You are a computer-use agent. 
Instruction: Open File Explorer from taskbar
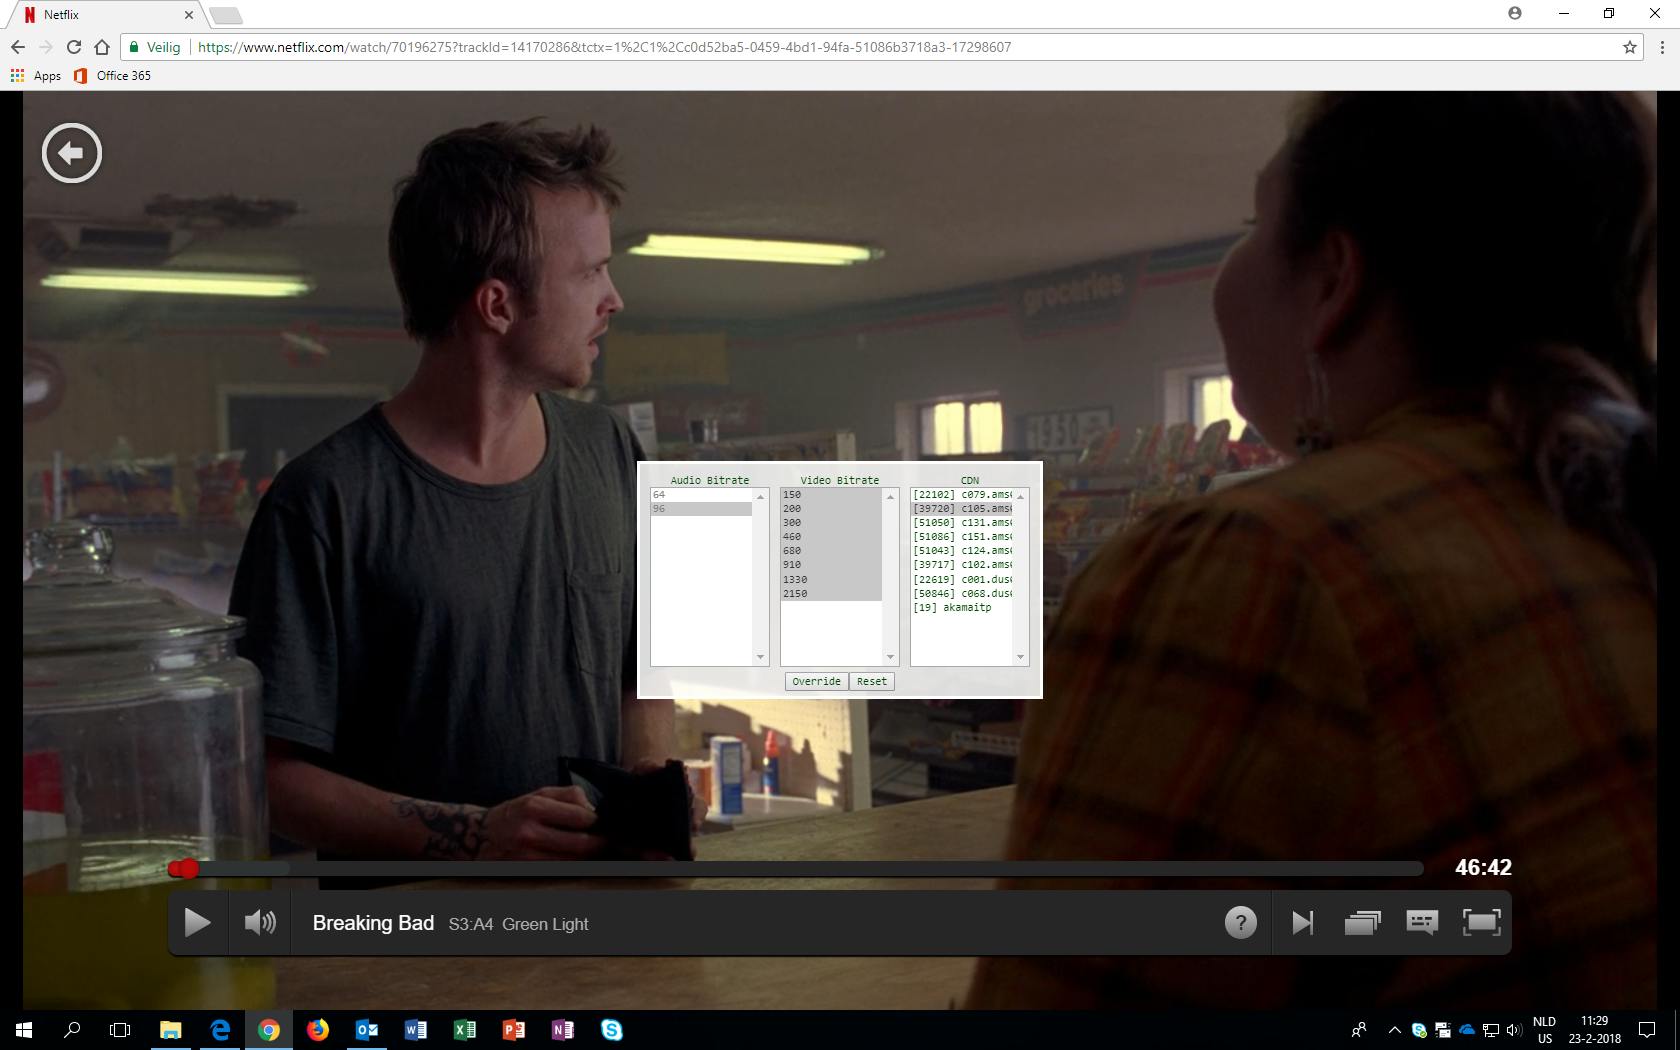tap(170, 1029)
